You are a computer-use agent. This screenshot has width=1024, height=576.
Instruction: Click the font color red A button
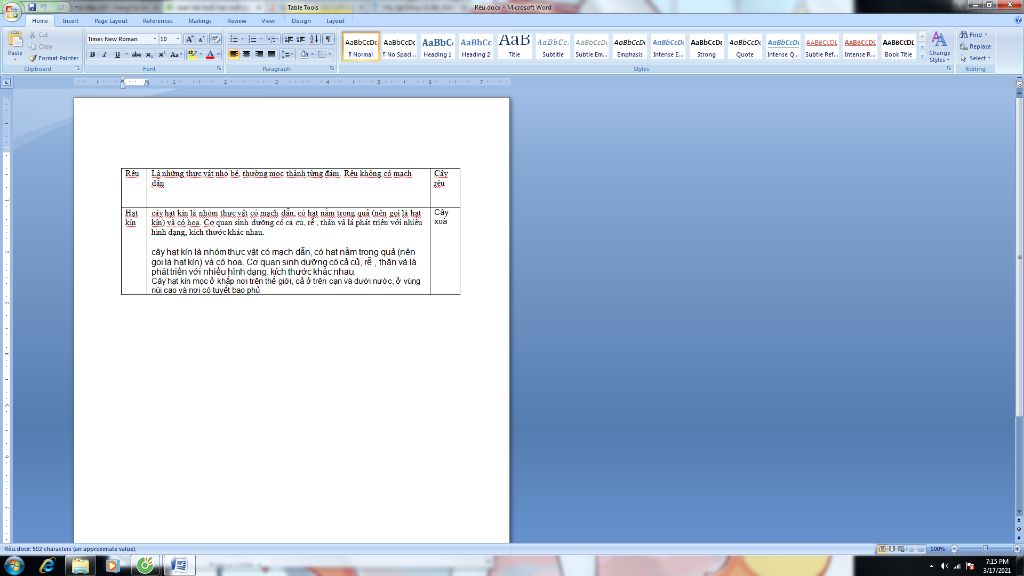(210, 55)
